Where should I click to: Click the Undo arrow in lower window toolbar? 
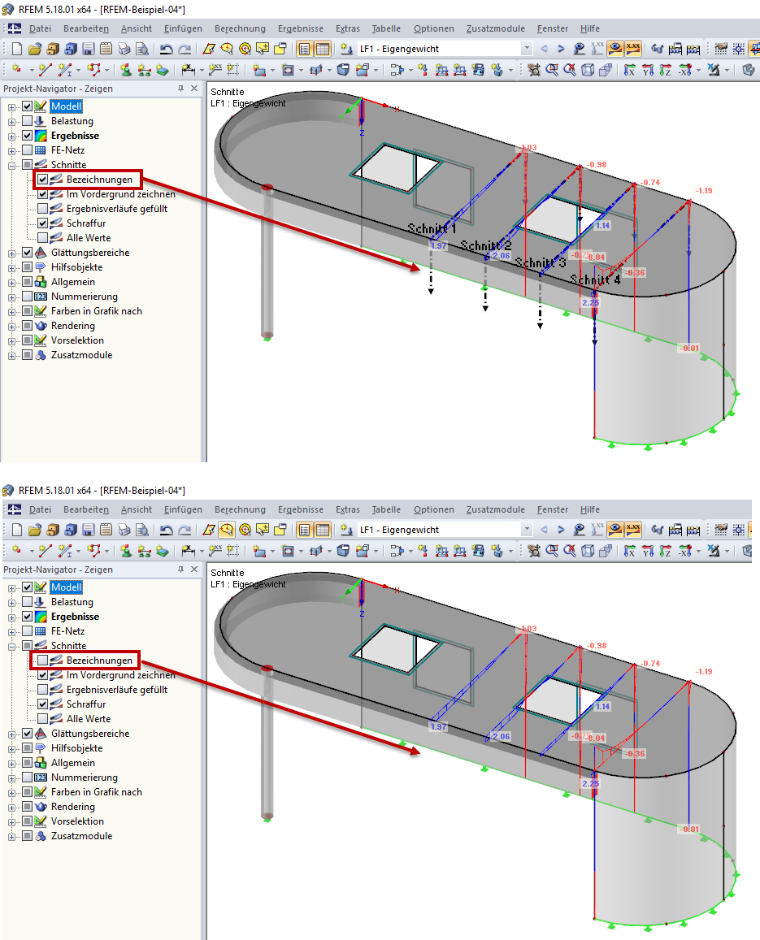pos(167,529)
